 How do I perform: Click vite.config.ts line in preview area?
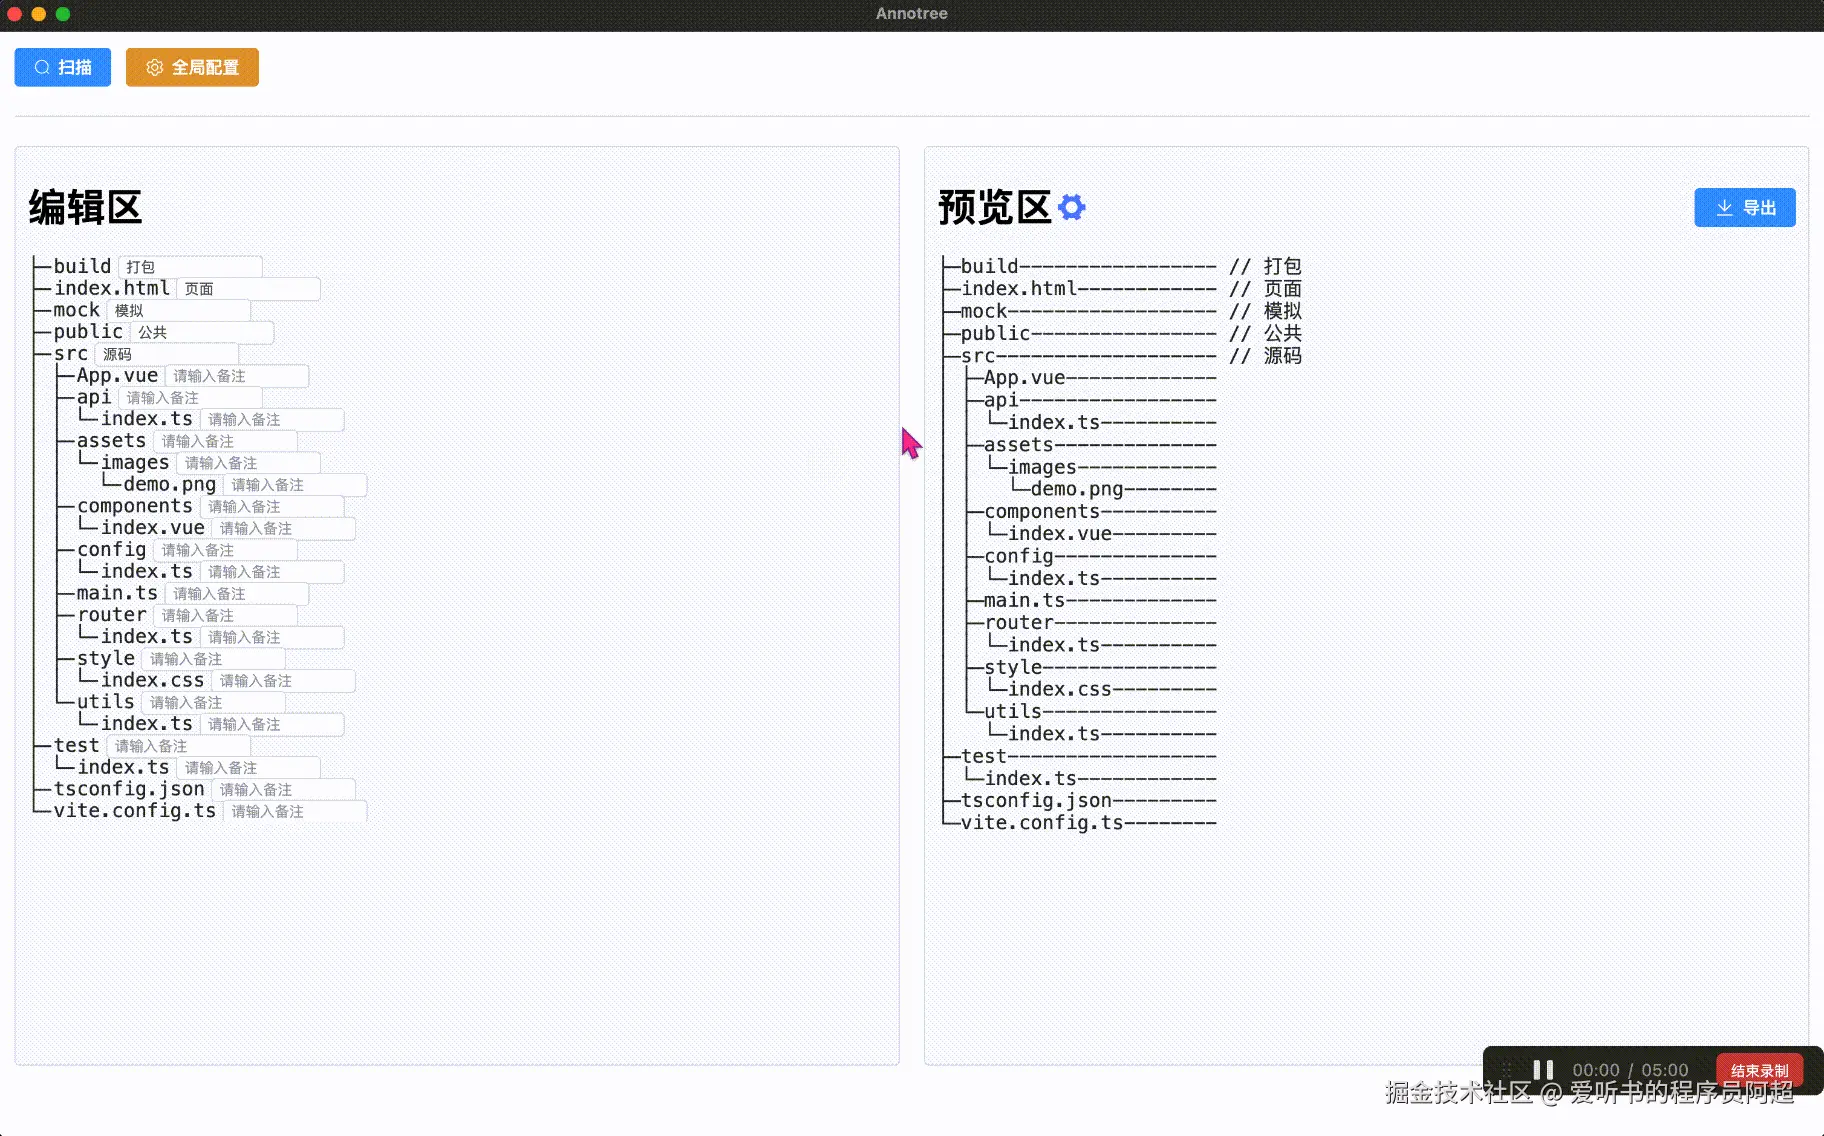pyautogui.click(x=1080, y=822)
